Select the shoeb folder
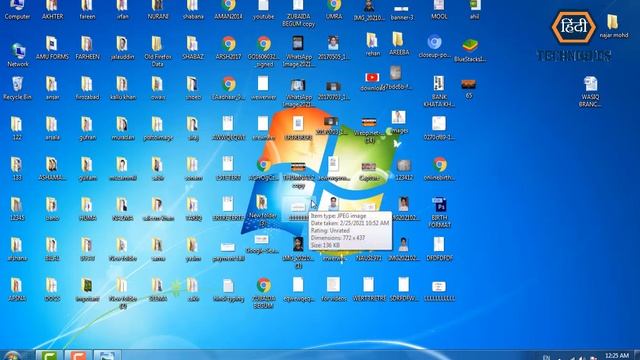Viewport: 640px width, 360px height. [193, 88]
